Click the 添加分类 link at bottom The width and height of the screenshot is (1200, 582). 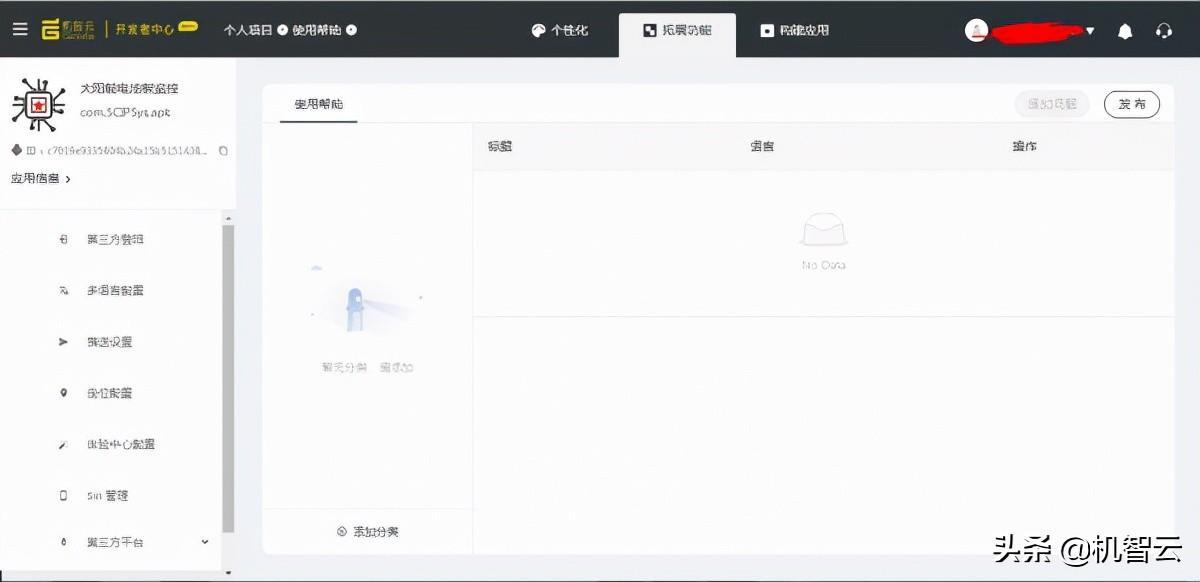point(367,531)
